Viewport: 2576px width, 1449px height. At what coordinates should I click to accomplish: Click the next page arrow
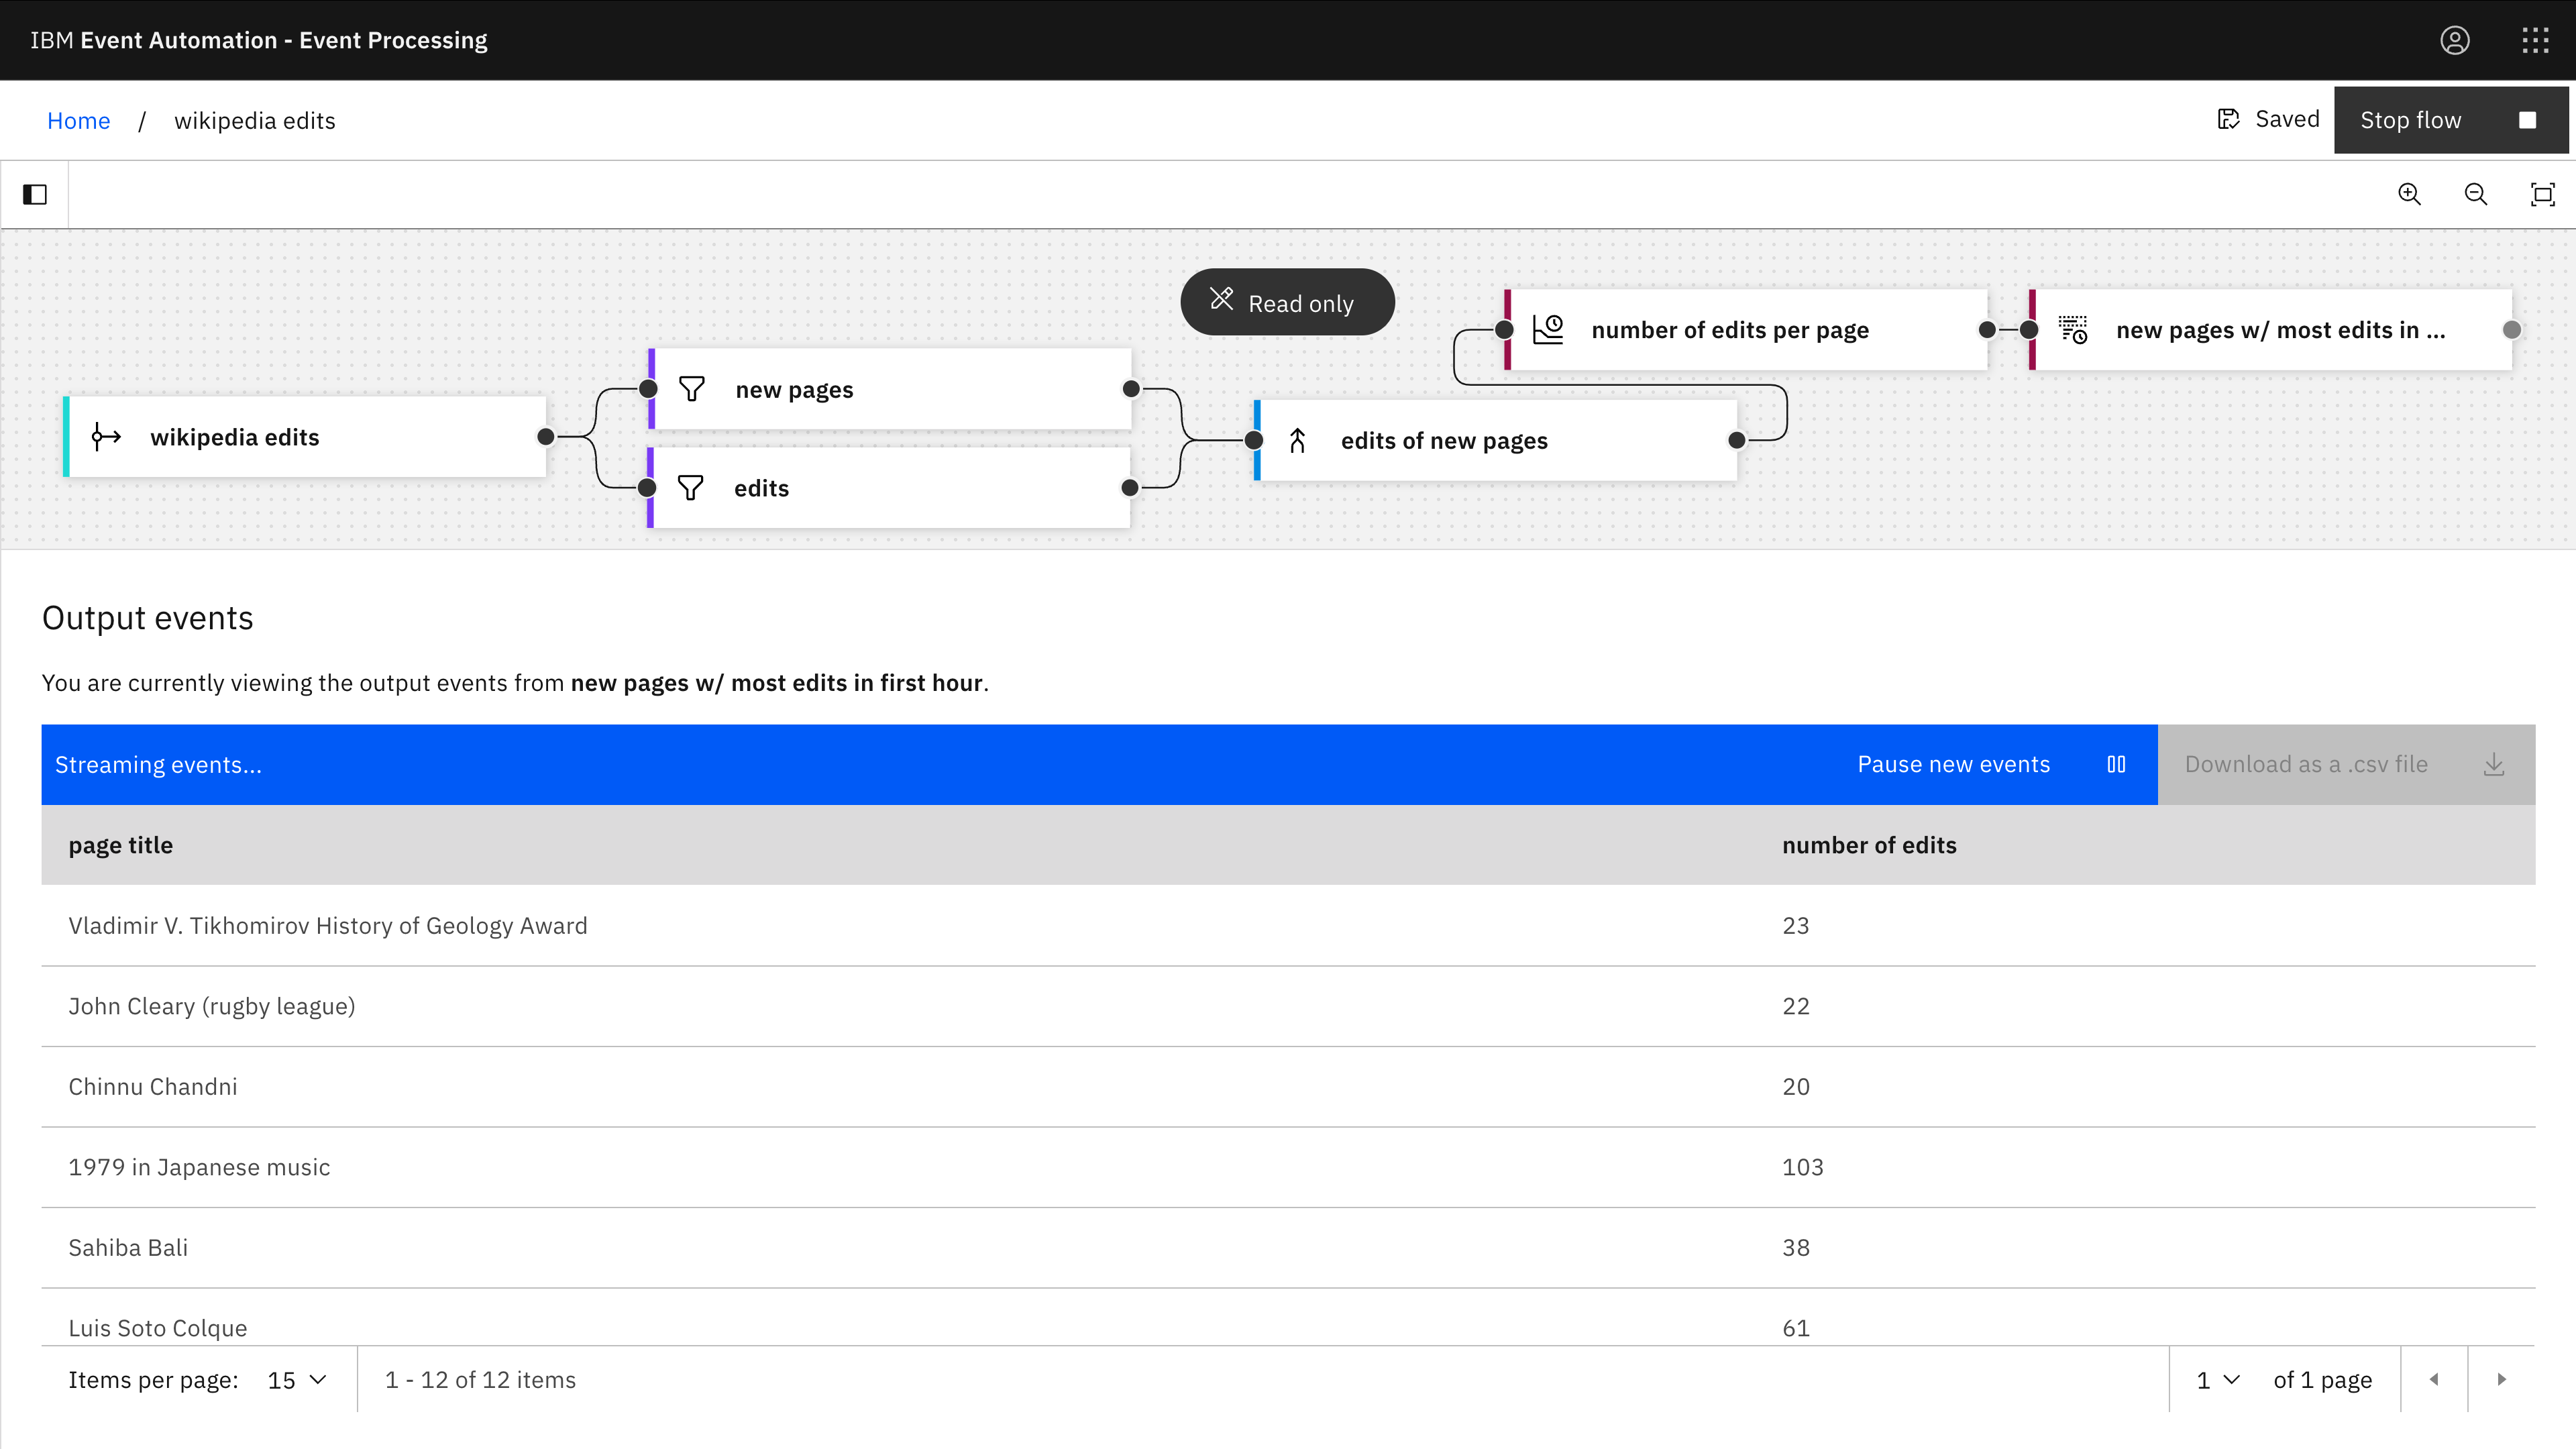click(2501, 1380)
